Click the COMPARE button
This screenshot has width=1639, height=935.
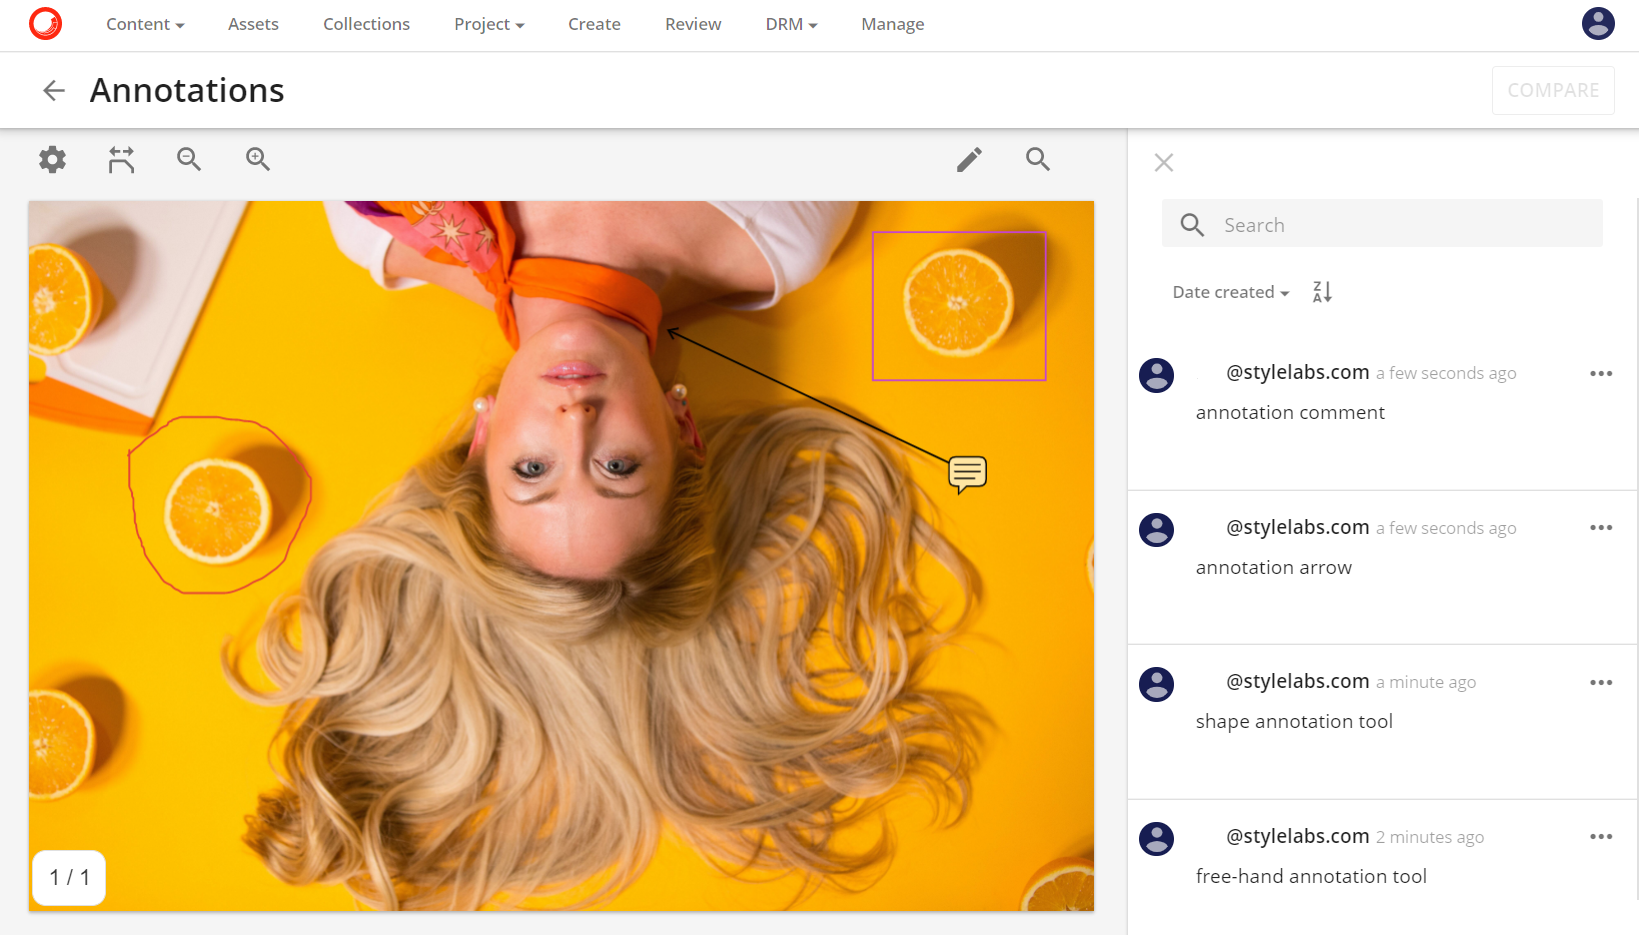1552,90
